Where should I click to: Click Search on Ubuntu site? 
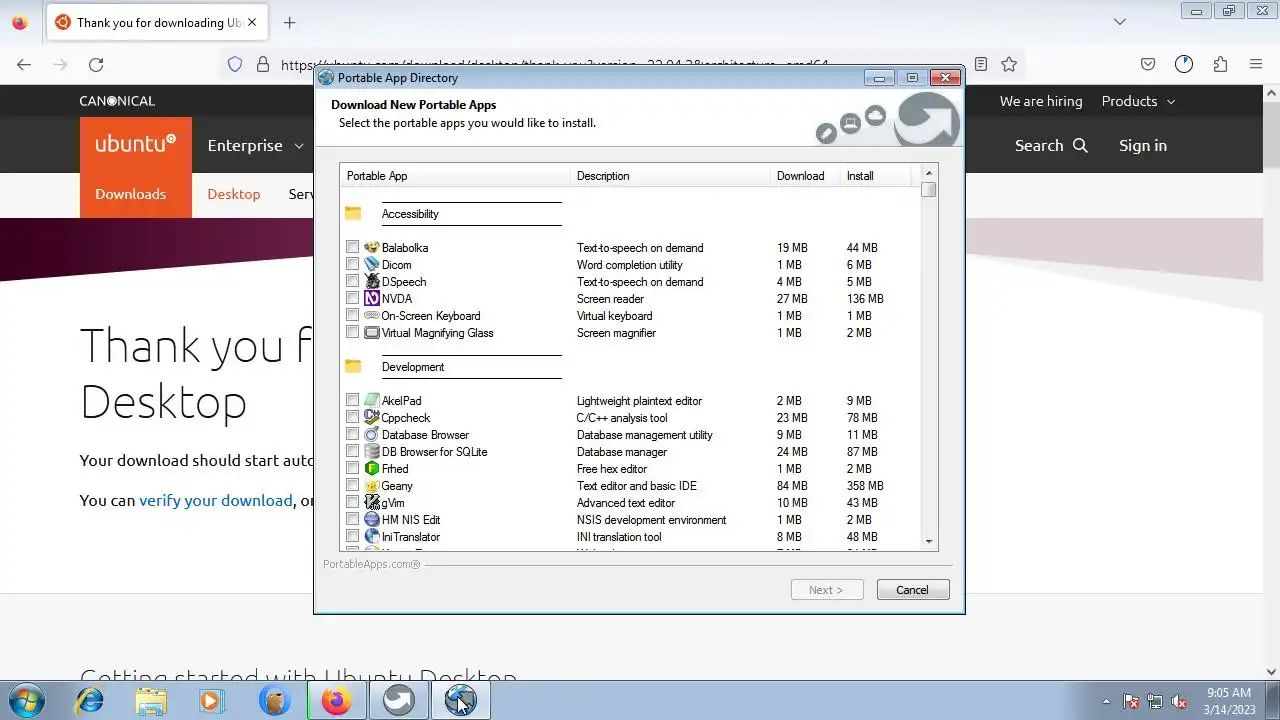coord(1051,145)
